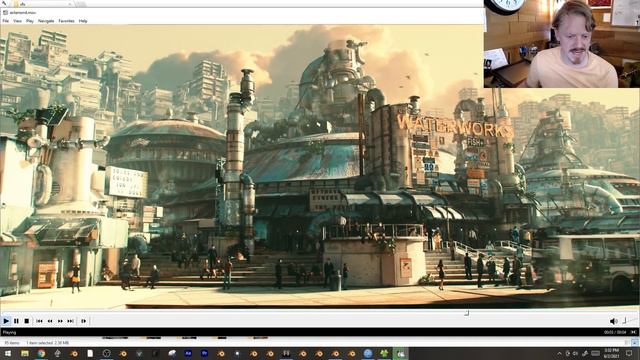This screenshot has width=640, height=360.
Task: Click the '35 items' count in Explorer
Action: click(11, 343)
